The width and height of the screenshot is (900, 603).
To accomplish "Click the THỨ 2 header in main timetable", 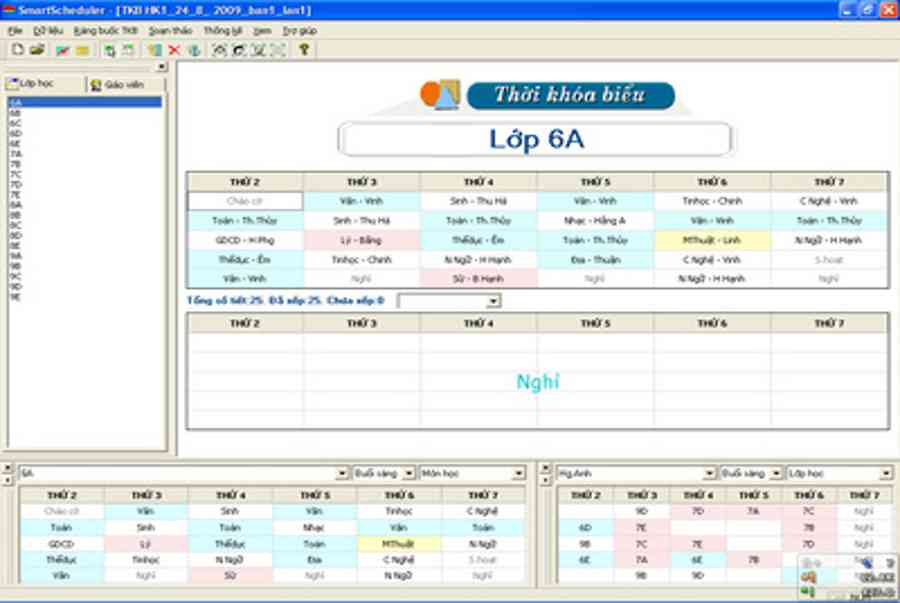I will pyautogui.click(x=244, y=182).
